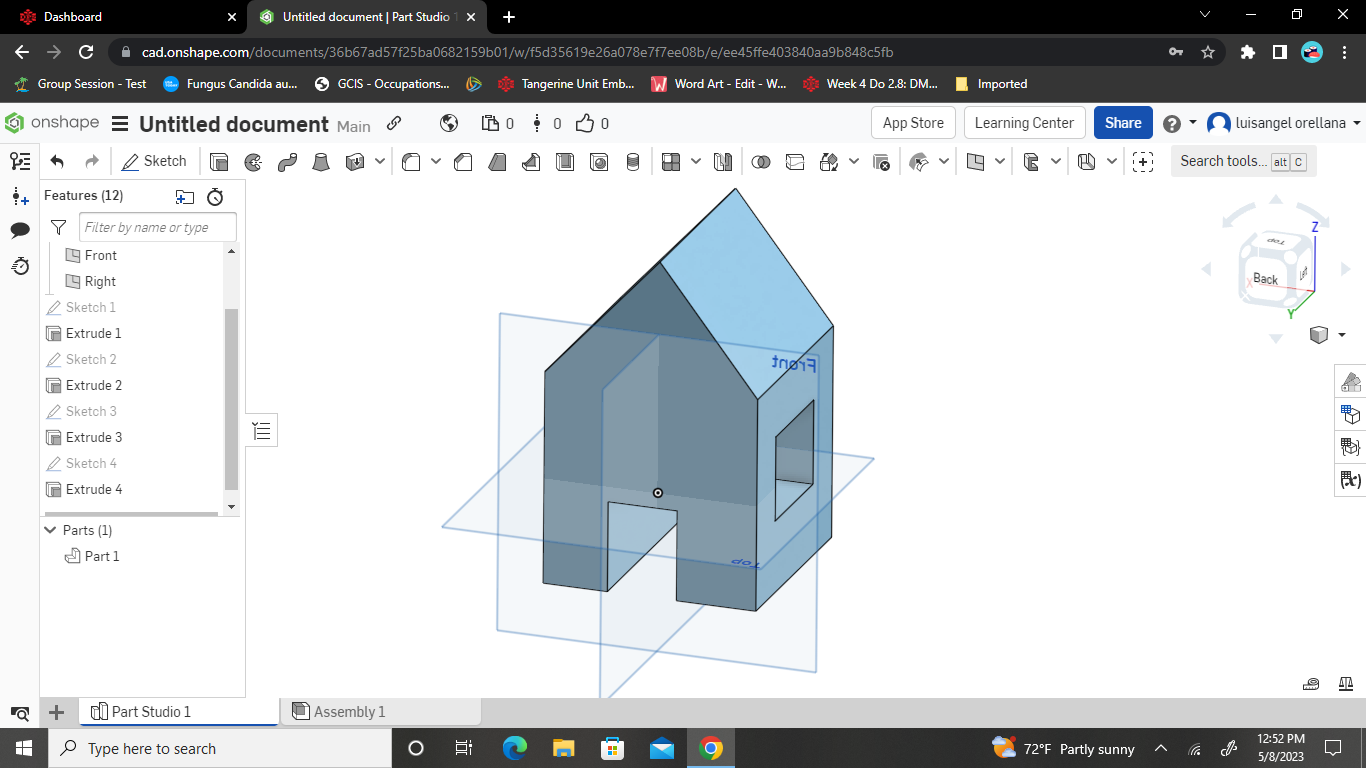The image size is (1366, 768).
Task: Click the Filter by name or type field
Action: pyautogui.click(x=157, y=227)
